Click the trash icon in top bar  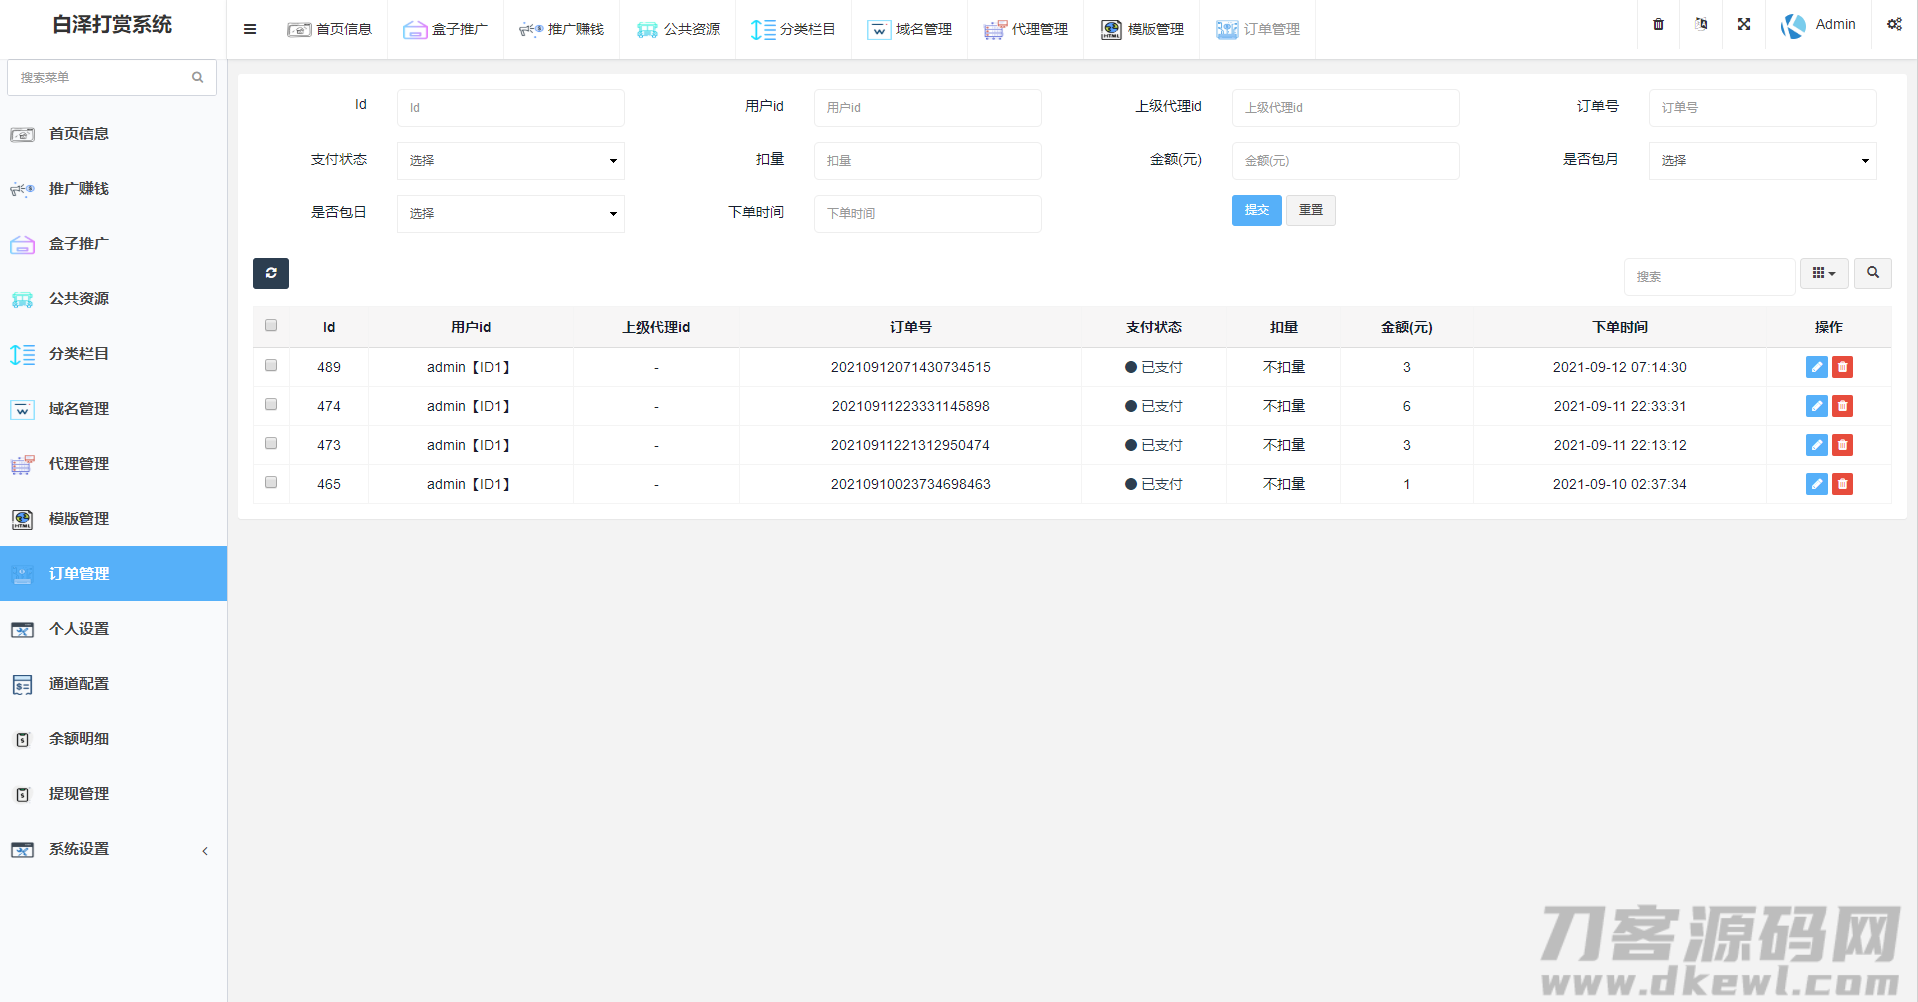1658,24
